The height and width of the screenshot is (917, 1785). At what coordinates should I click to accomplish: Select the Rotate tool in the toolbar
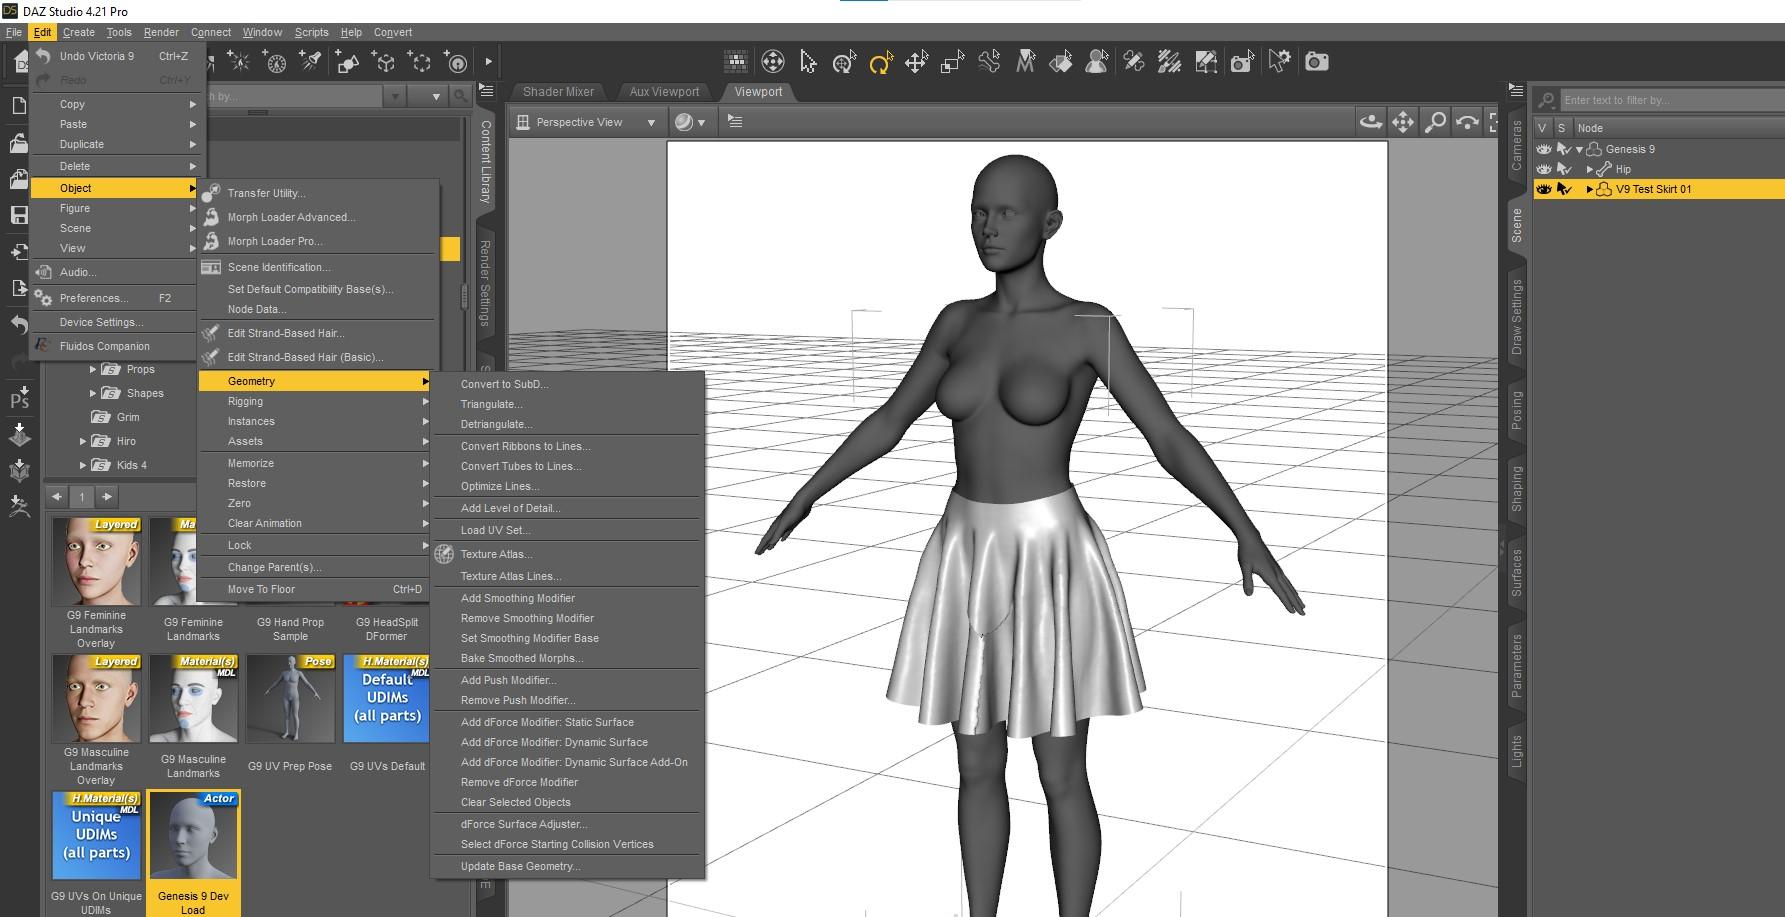pos(880,63)
